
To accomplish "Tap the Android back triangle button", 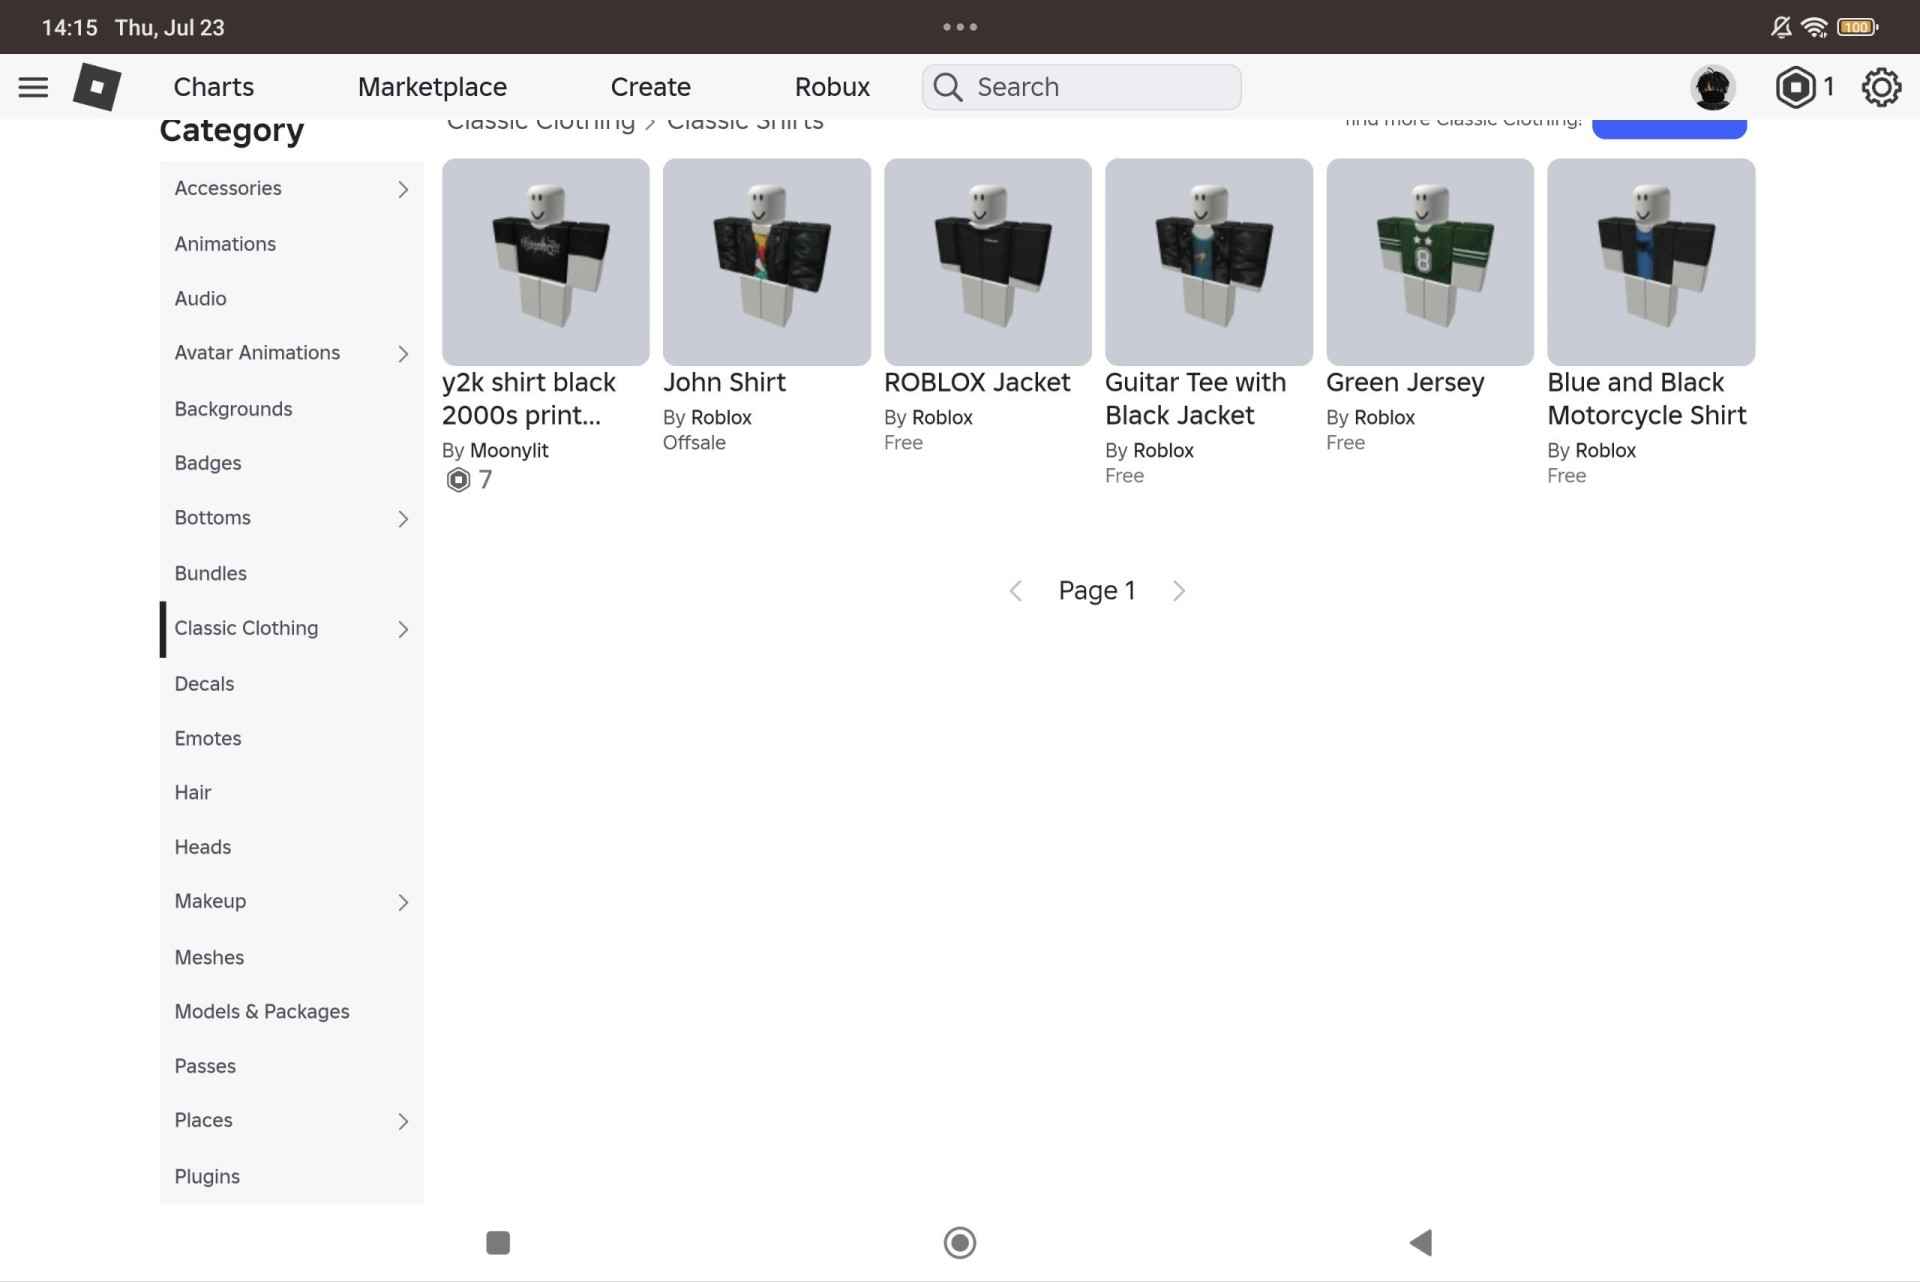I will pos(1421,1242).
